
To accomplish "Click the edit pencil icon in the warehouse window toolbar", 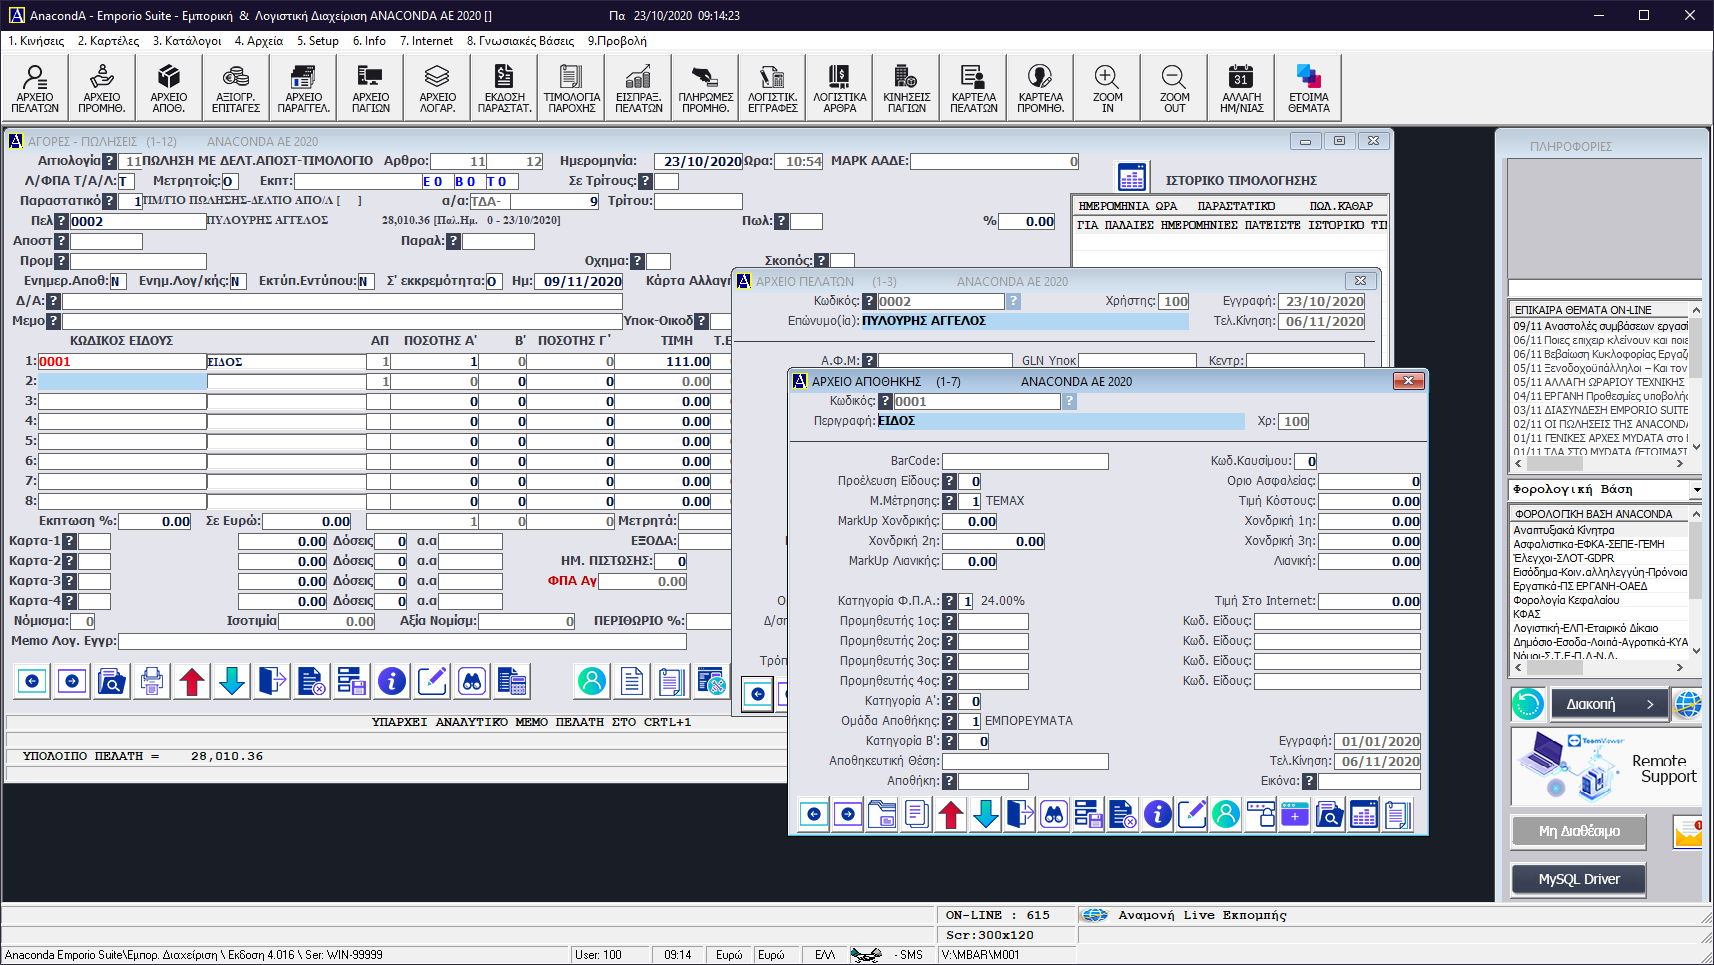I will 1191,815.
